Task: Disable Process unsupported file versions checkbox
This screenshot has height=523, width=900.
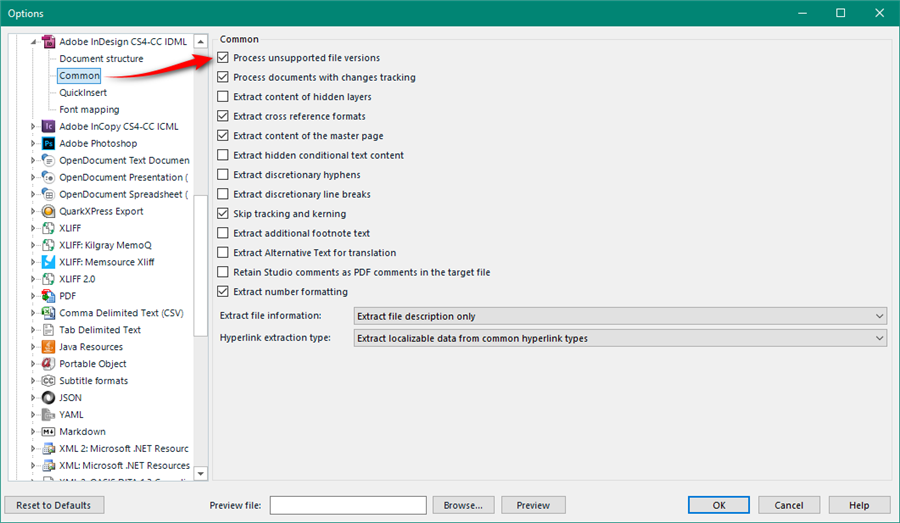Action: tap(223, 59)
